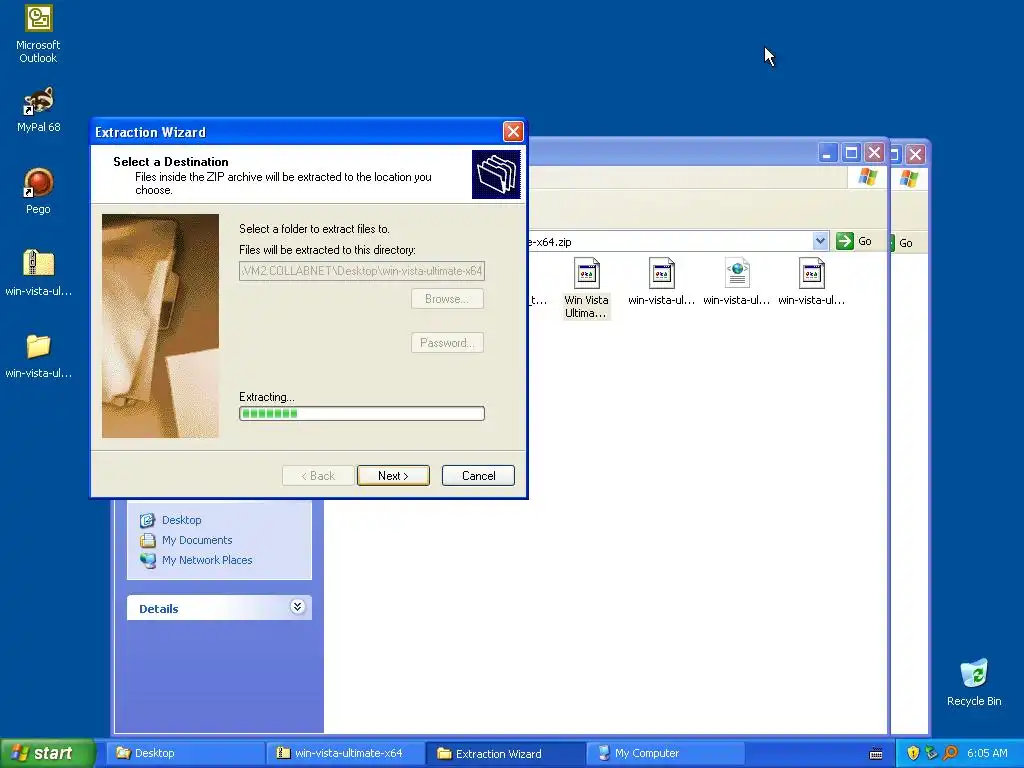This screenshot has height=768, width=1024.
Task: Click Windows flag logo in zip window
Action: [868, 176]
